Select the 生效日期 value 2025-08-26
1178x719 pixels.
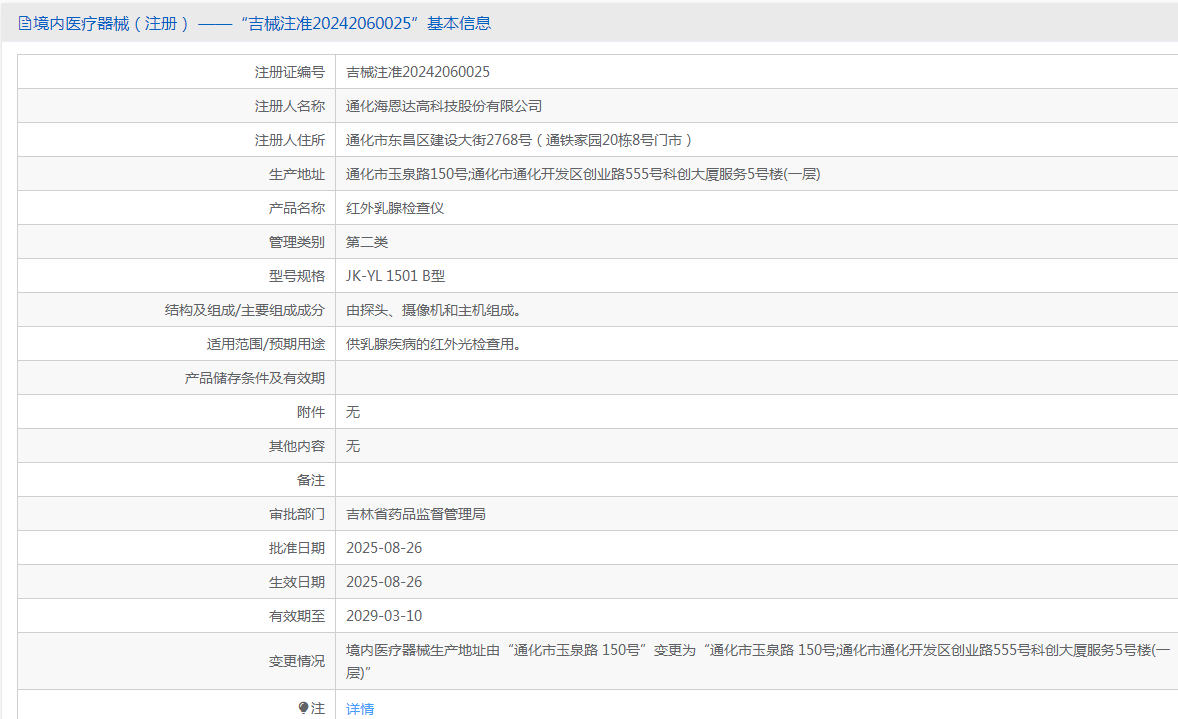pos(384,582)
